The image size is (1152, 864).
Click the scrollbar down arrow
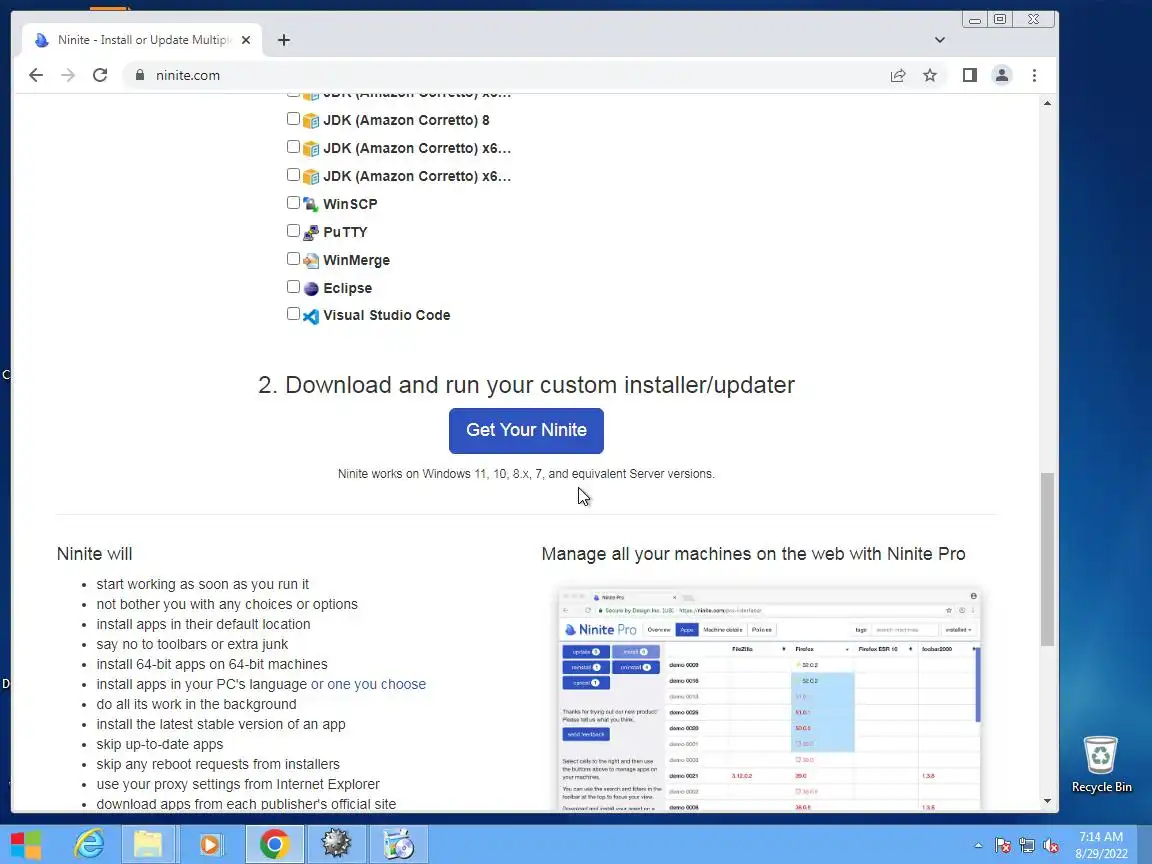[1047, 801]
